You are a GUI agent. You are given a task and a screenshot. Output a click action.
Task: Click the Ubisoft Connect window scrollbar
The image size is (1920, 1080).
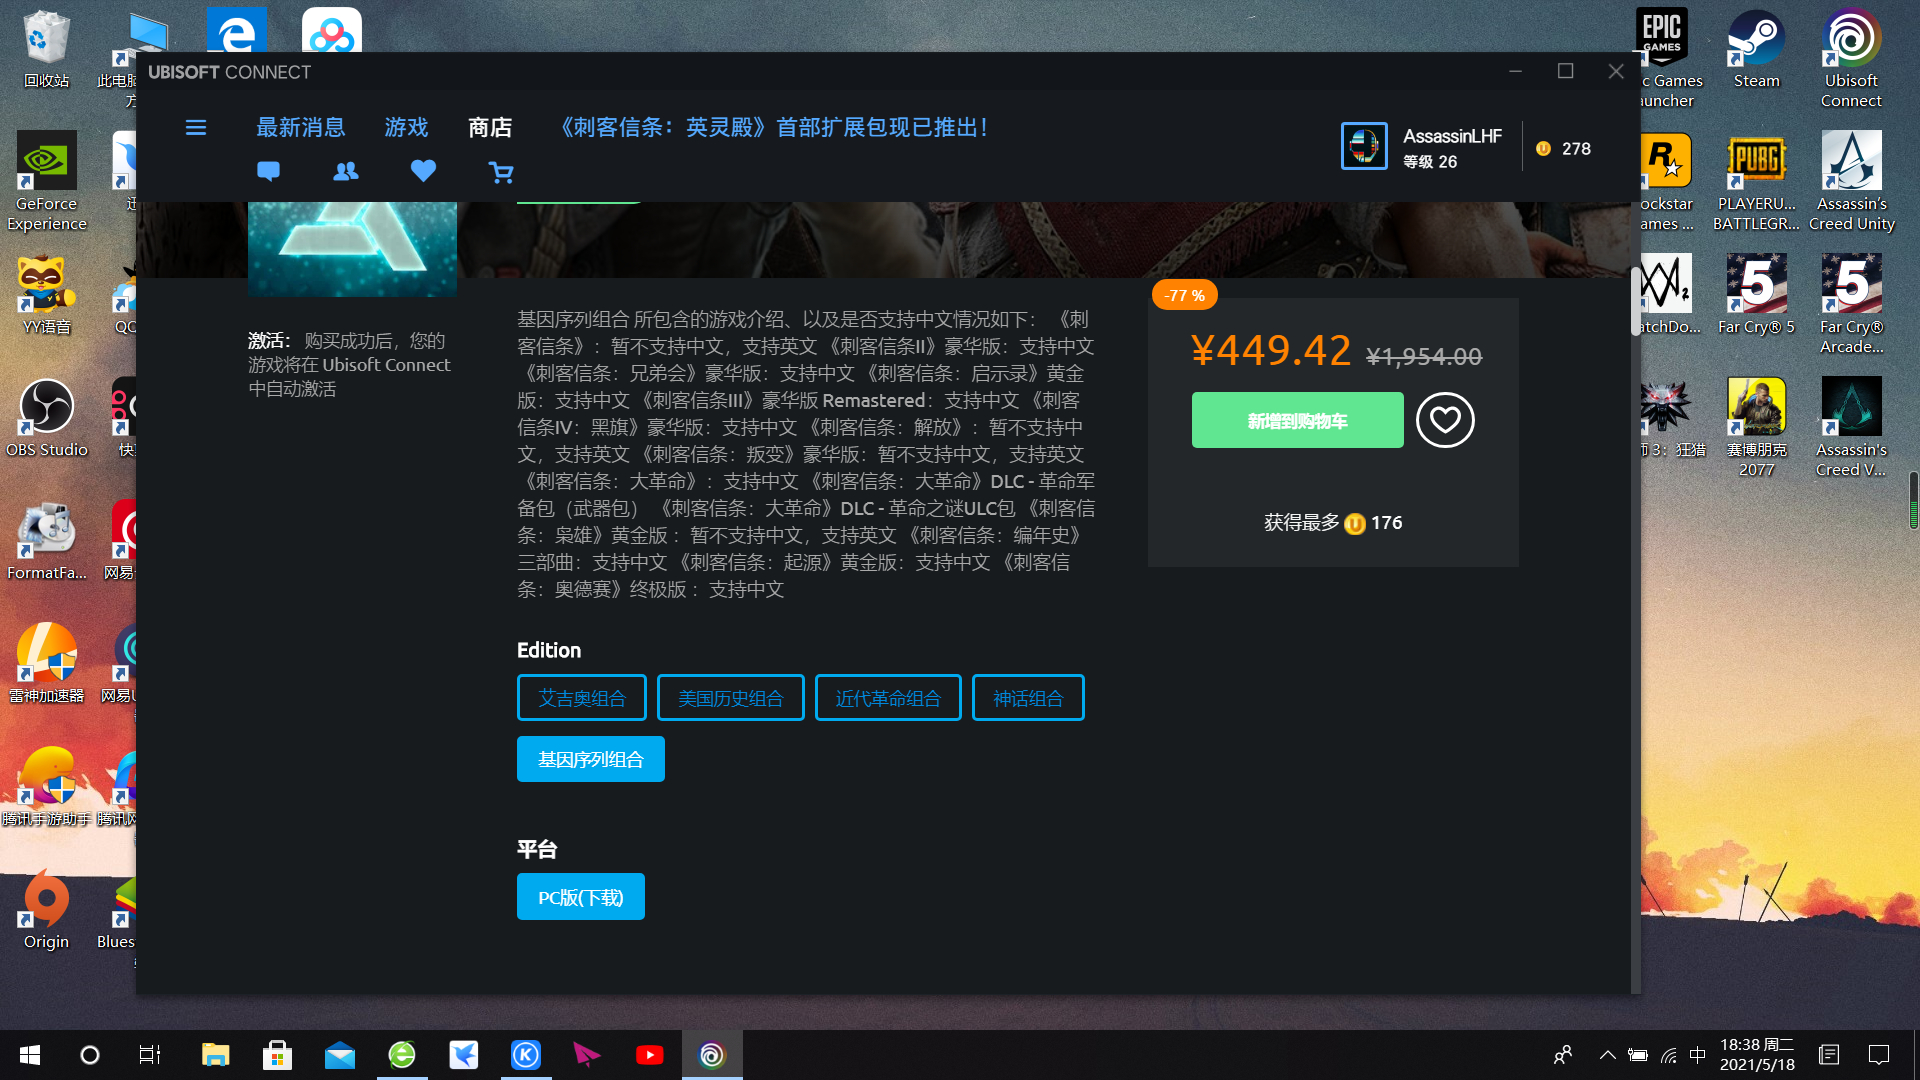click(1635, 300)
